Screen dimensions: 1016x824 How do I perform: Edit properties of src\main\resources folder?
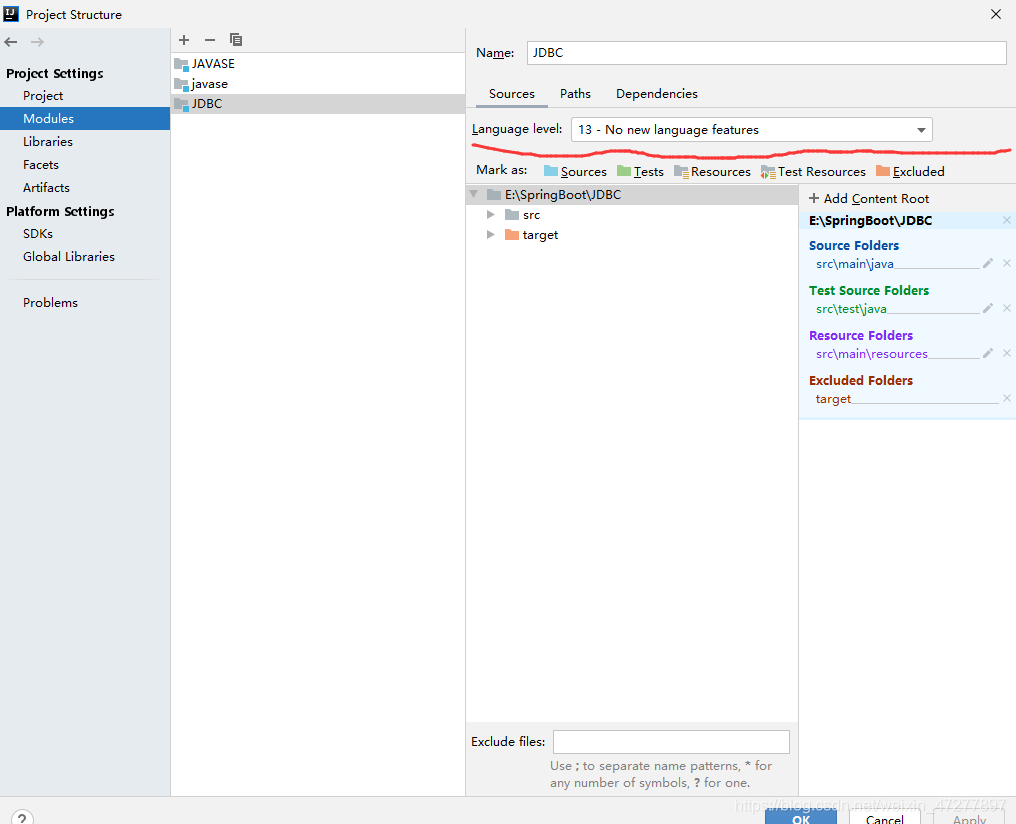pos(987,353)
